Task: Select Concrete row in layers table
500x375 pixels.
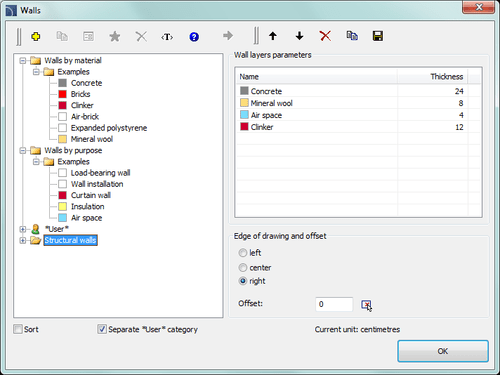Action: (358, 91)
